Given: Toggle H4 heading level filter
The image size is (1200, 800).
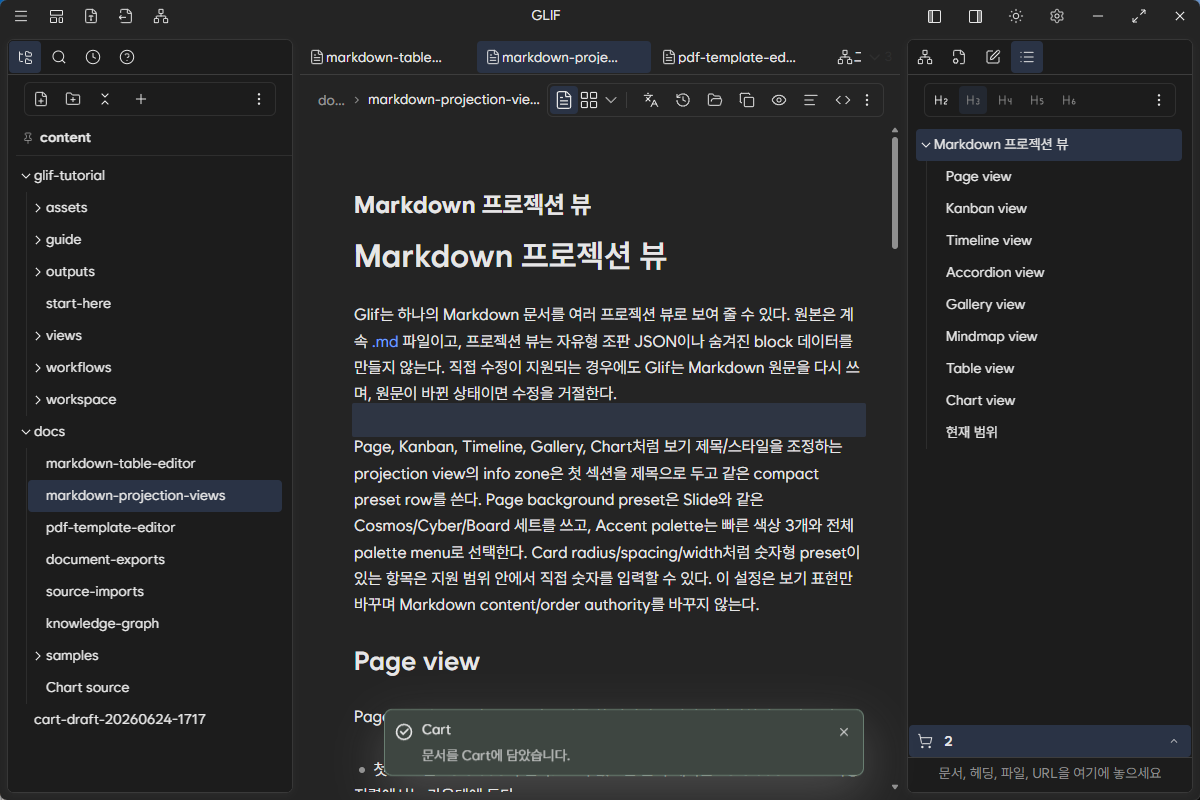Looking at the screenshot, I should 1005,100.
